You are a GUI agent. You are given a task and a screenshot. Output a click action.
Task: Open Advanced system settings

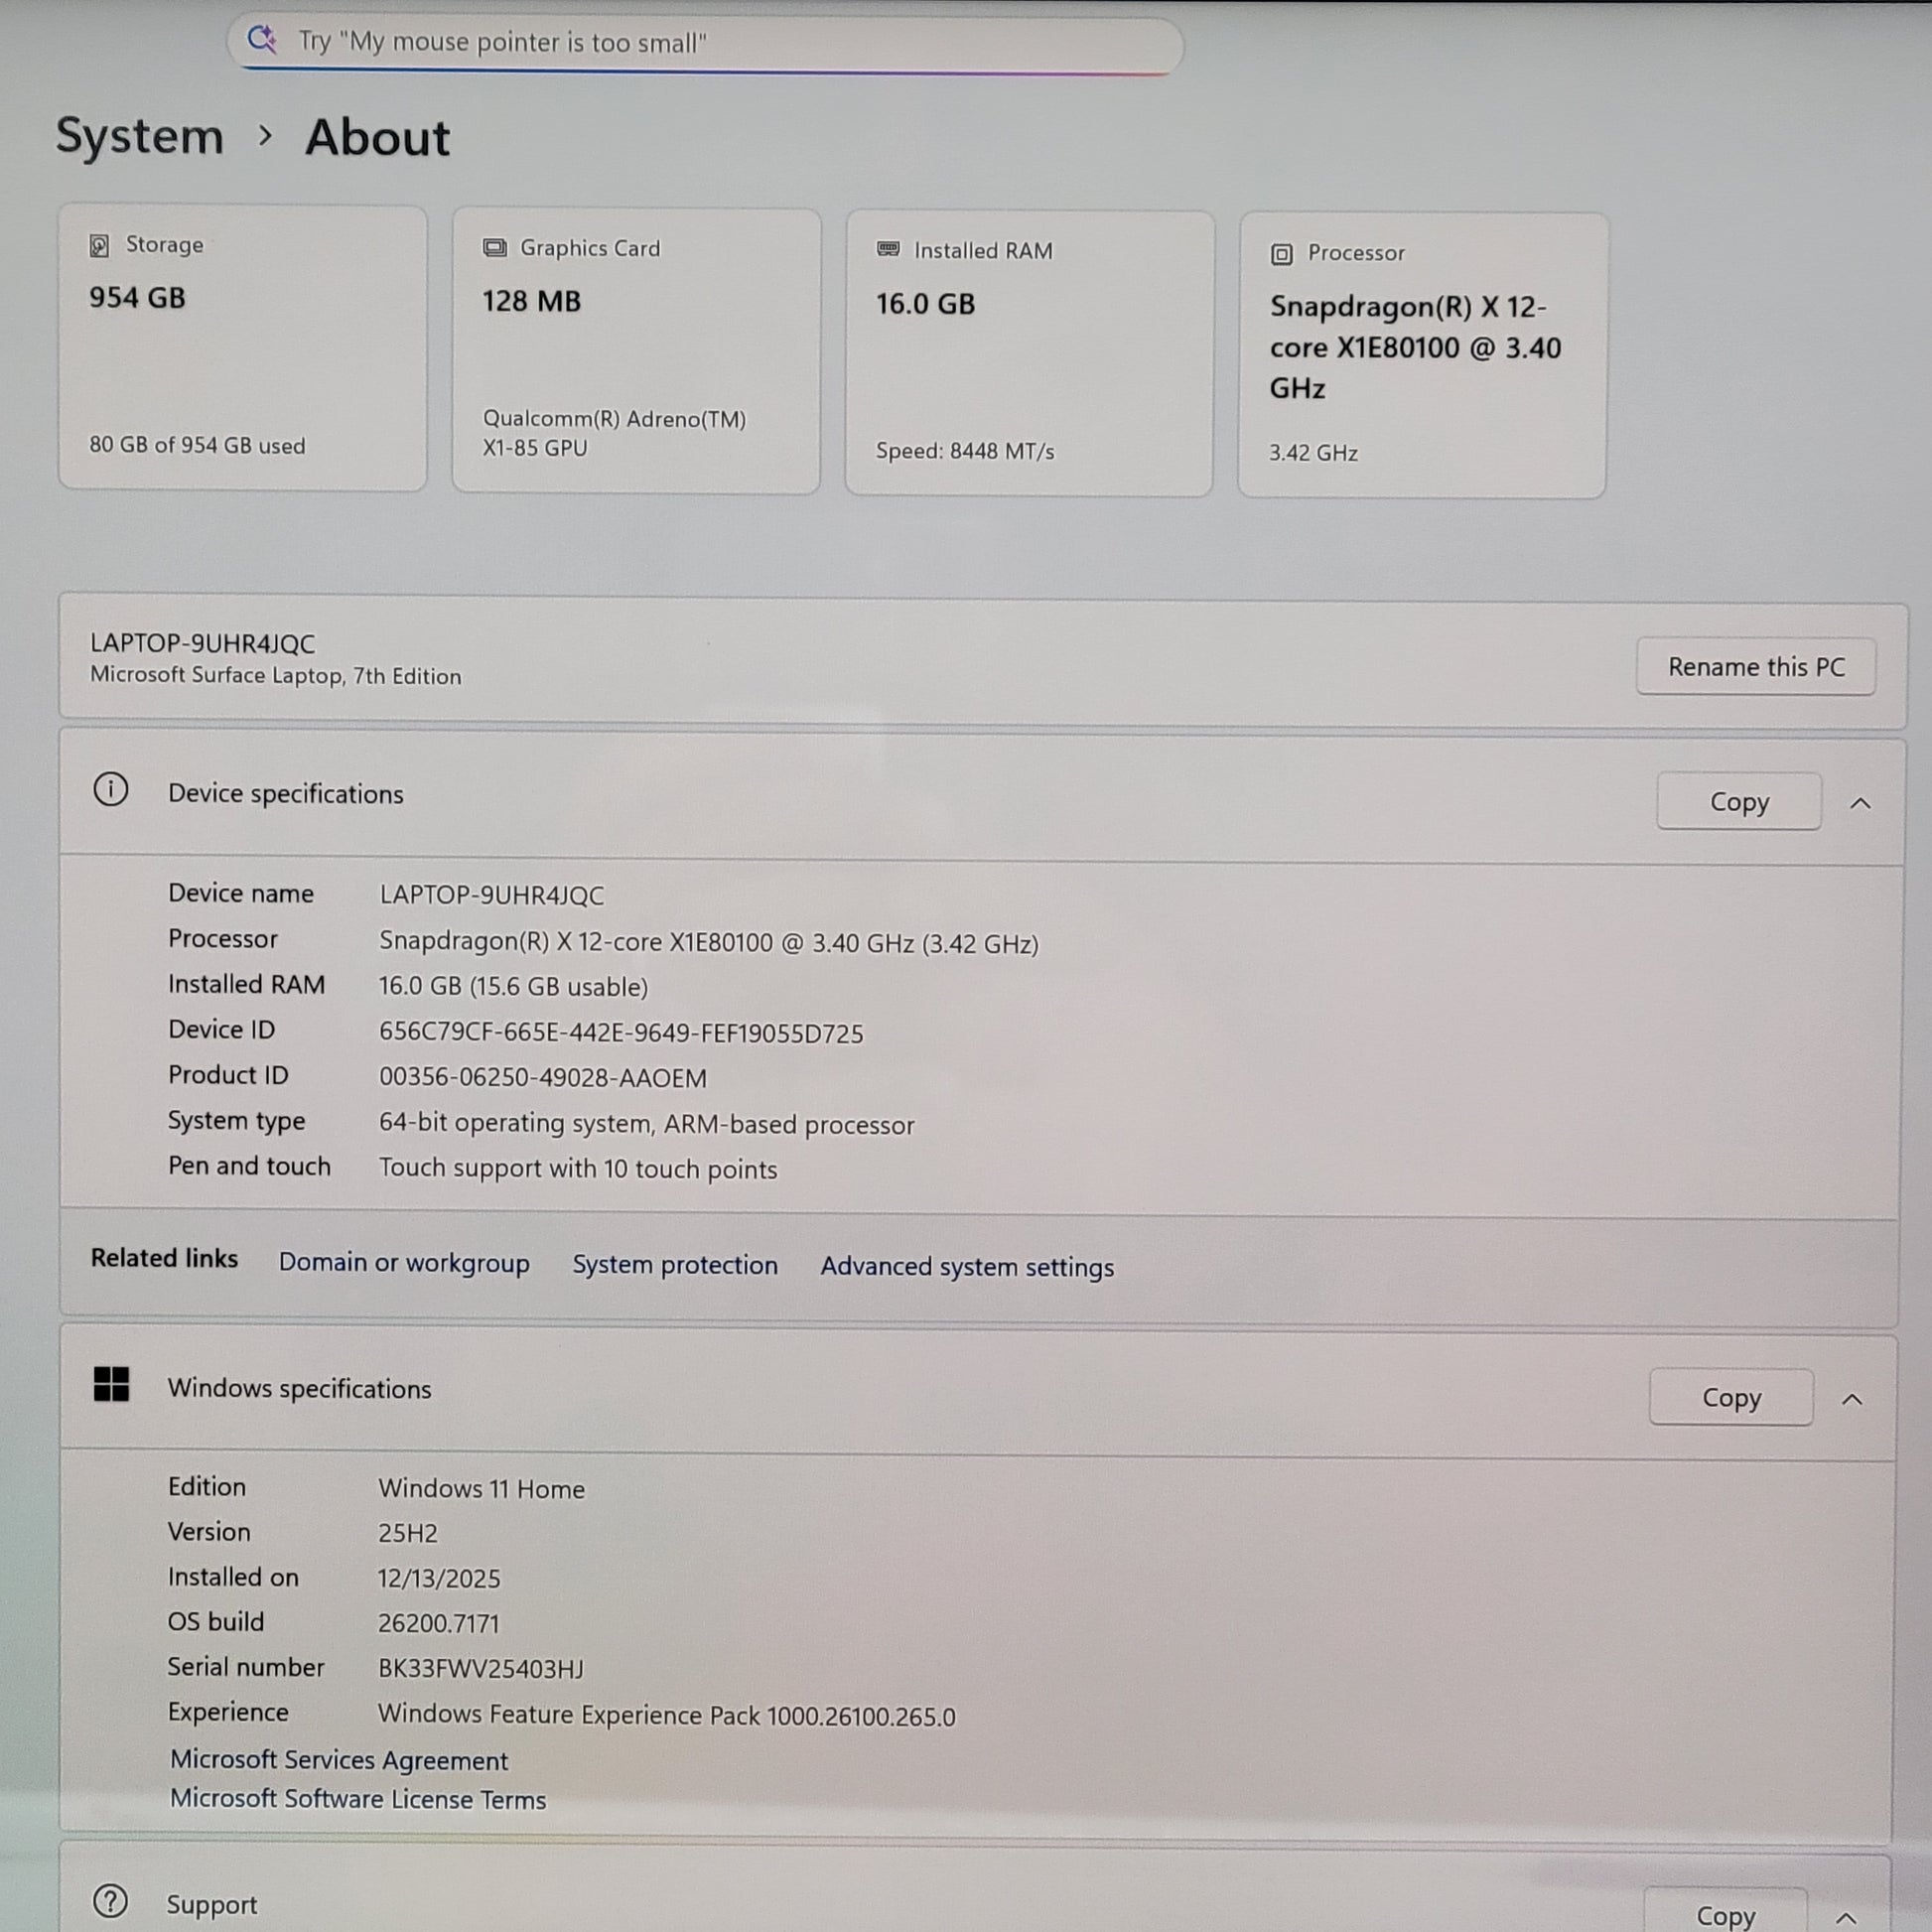click(966, 1266)
